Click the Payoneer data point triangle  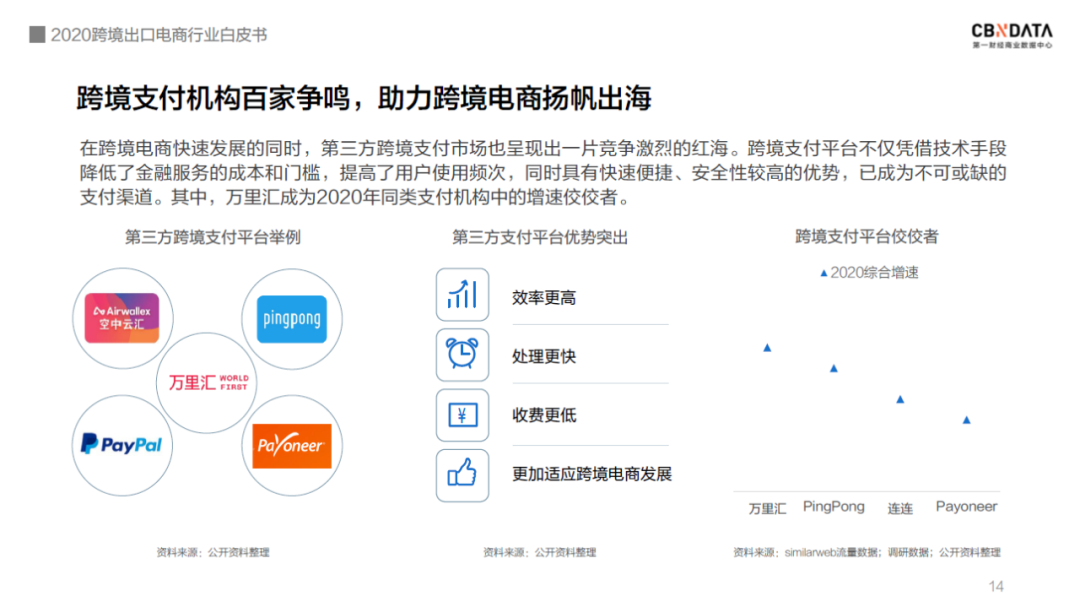tap(966, 420)
